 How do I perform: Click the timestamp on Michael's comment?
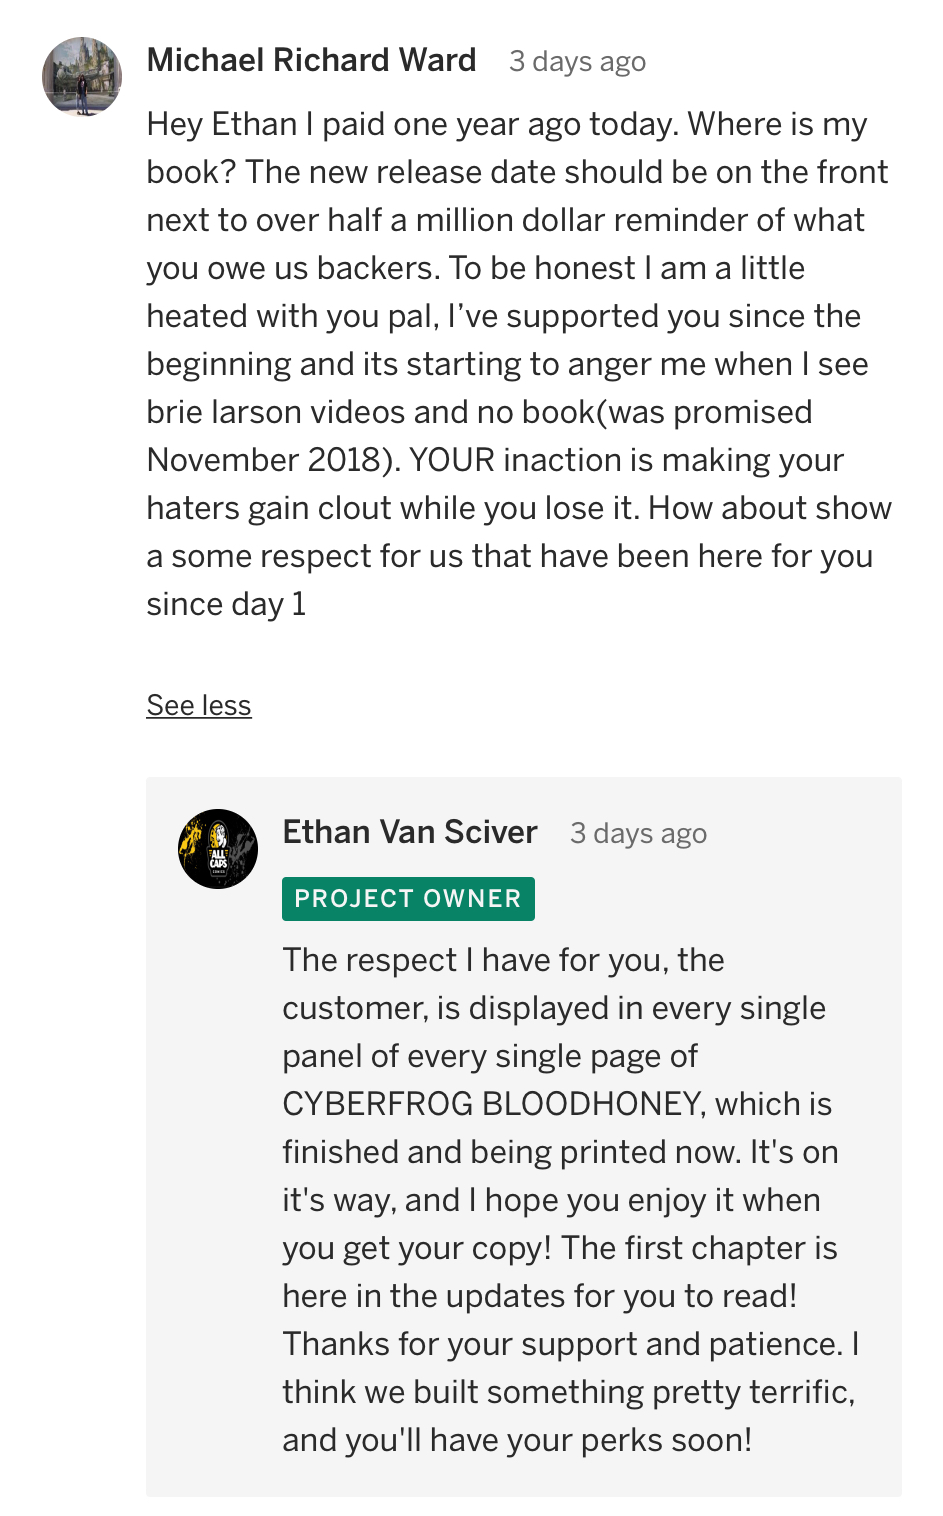point(577,62)
